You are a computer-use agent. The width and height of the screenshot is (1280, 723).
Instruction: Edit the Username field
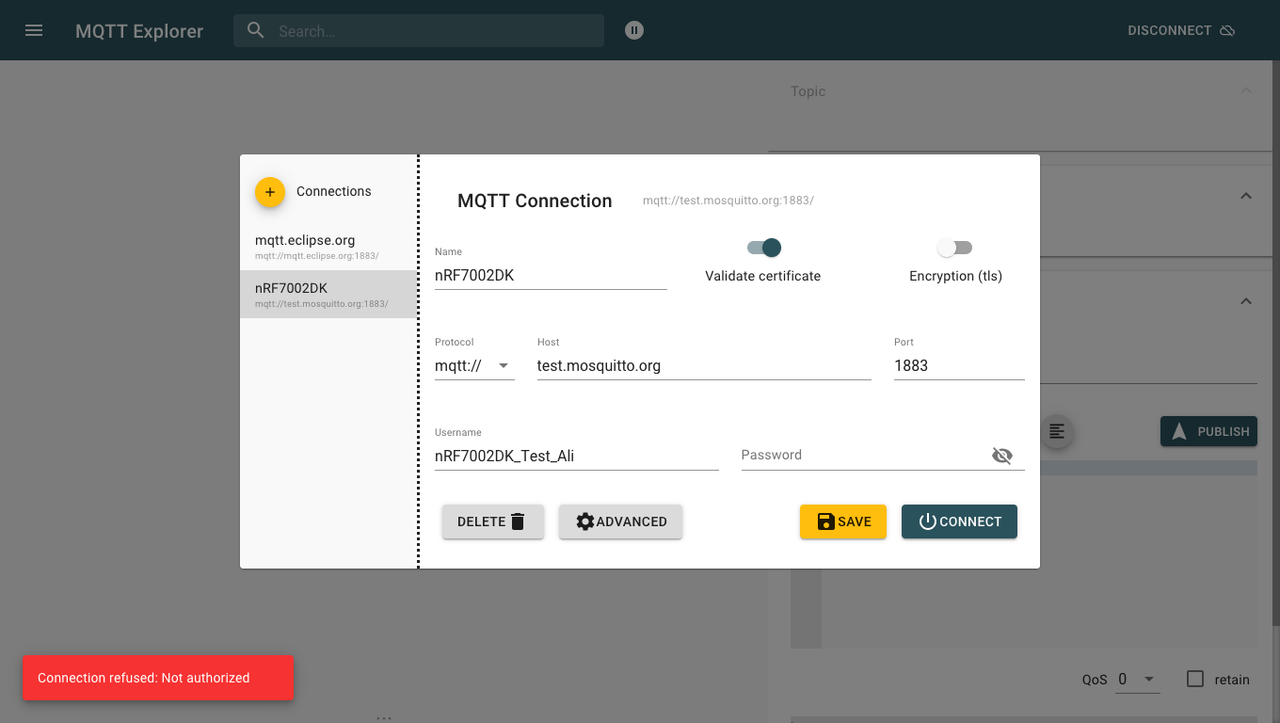point(577,456)
